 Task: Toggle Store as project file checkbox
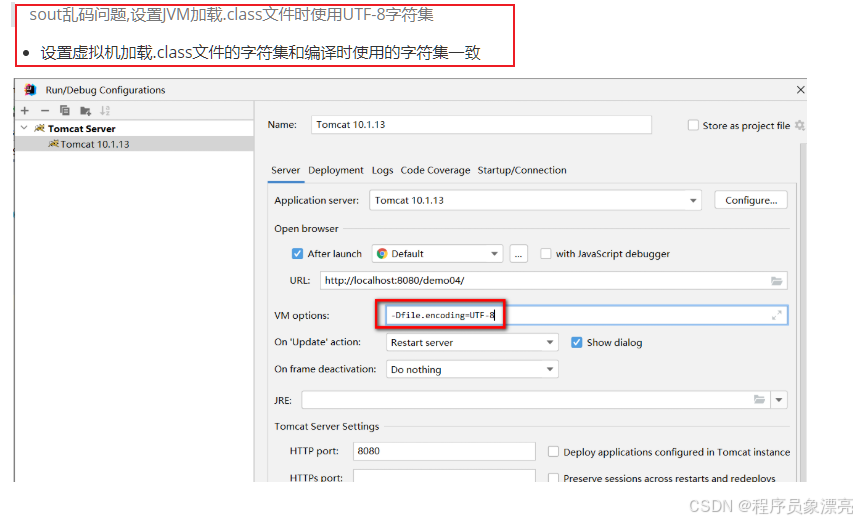[x=693, y=125]
